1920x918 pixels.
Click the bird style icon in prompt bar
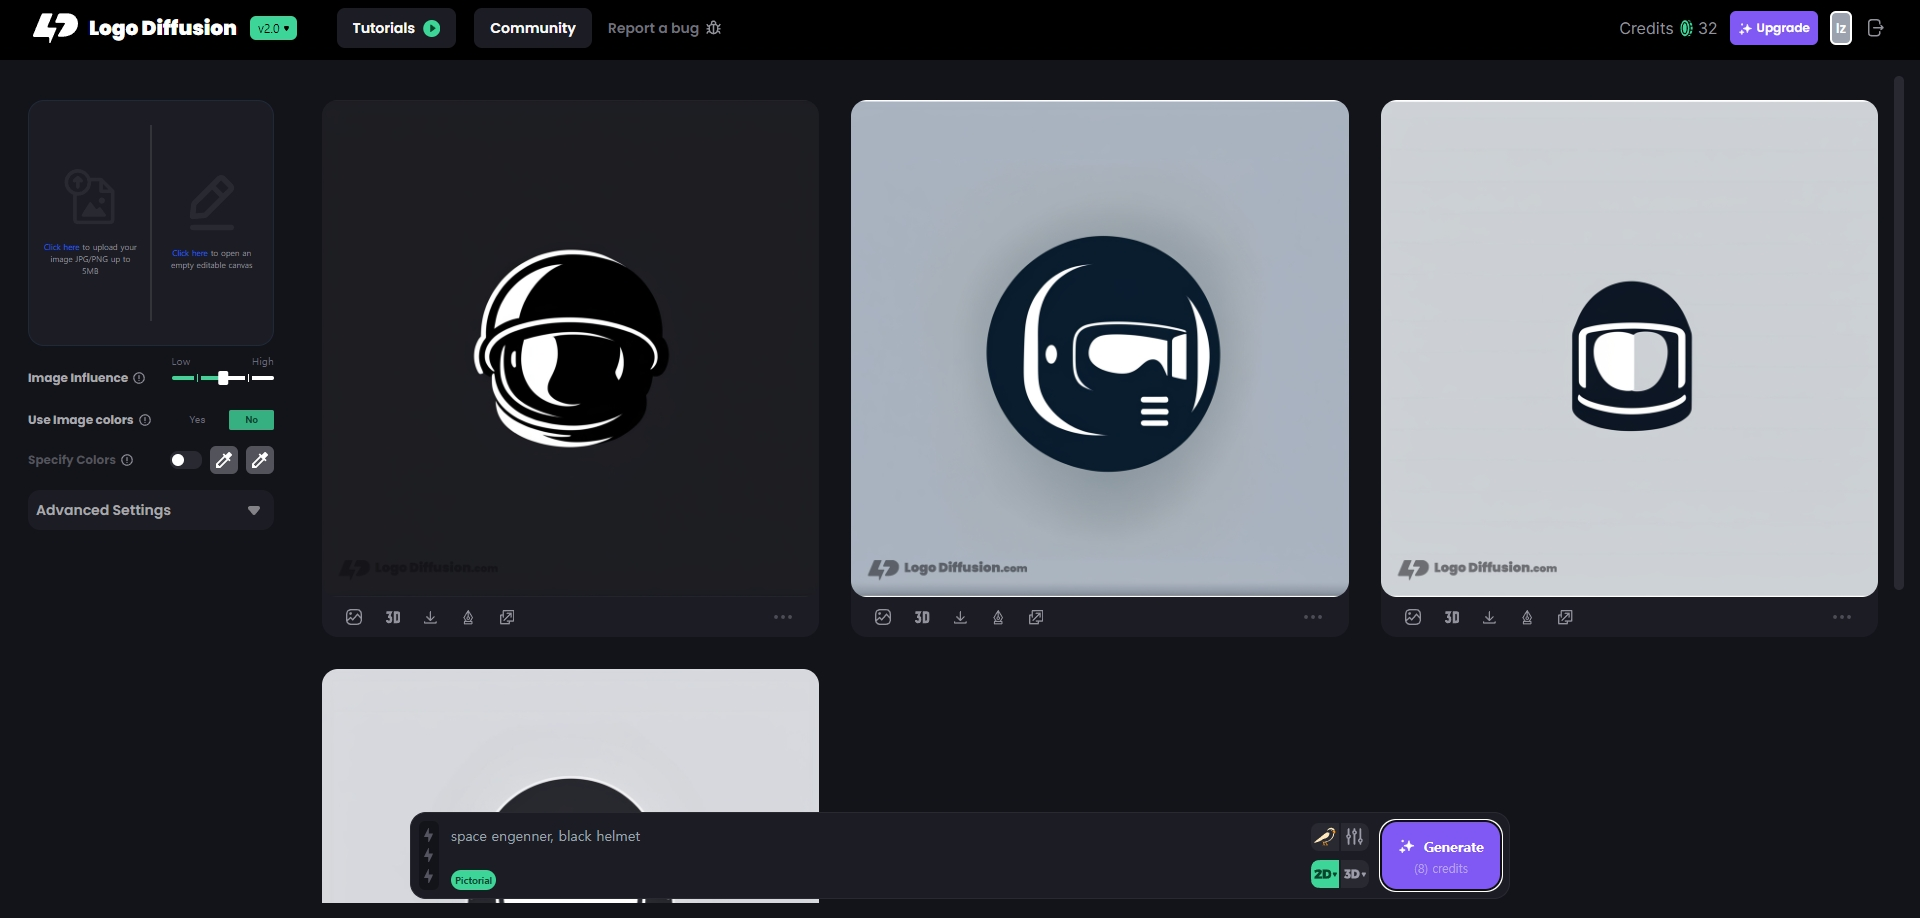(1324, 836)
